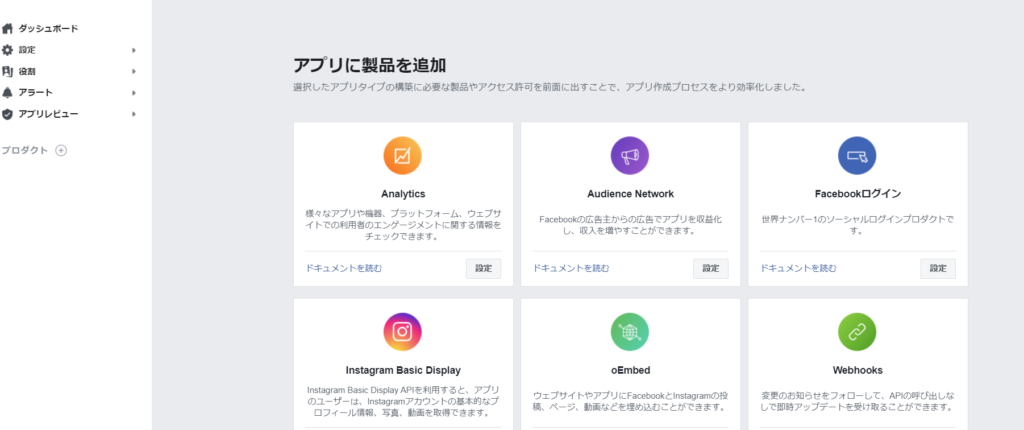Expand the 役割 sidebar submenu arrow

coord(134,72)
